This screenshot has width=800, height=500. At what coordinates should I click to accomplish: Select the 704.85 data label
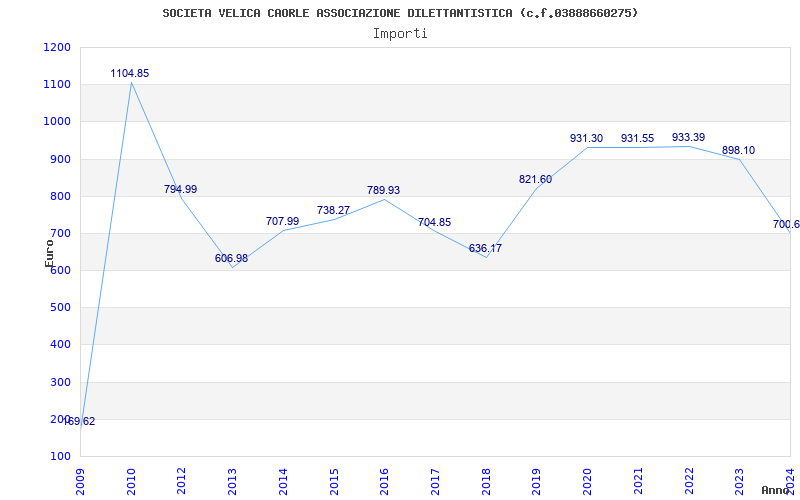(434, 222)
